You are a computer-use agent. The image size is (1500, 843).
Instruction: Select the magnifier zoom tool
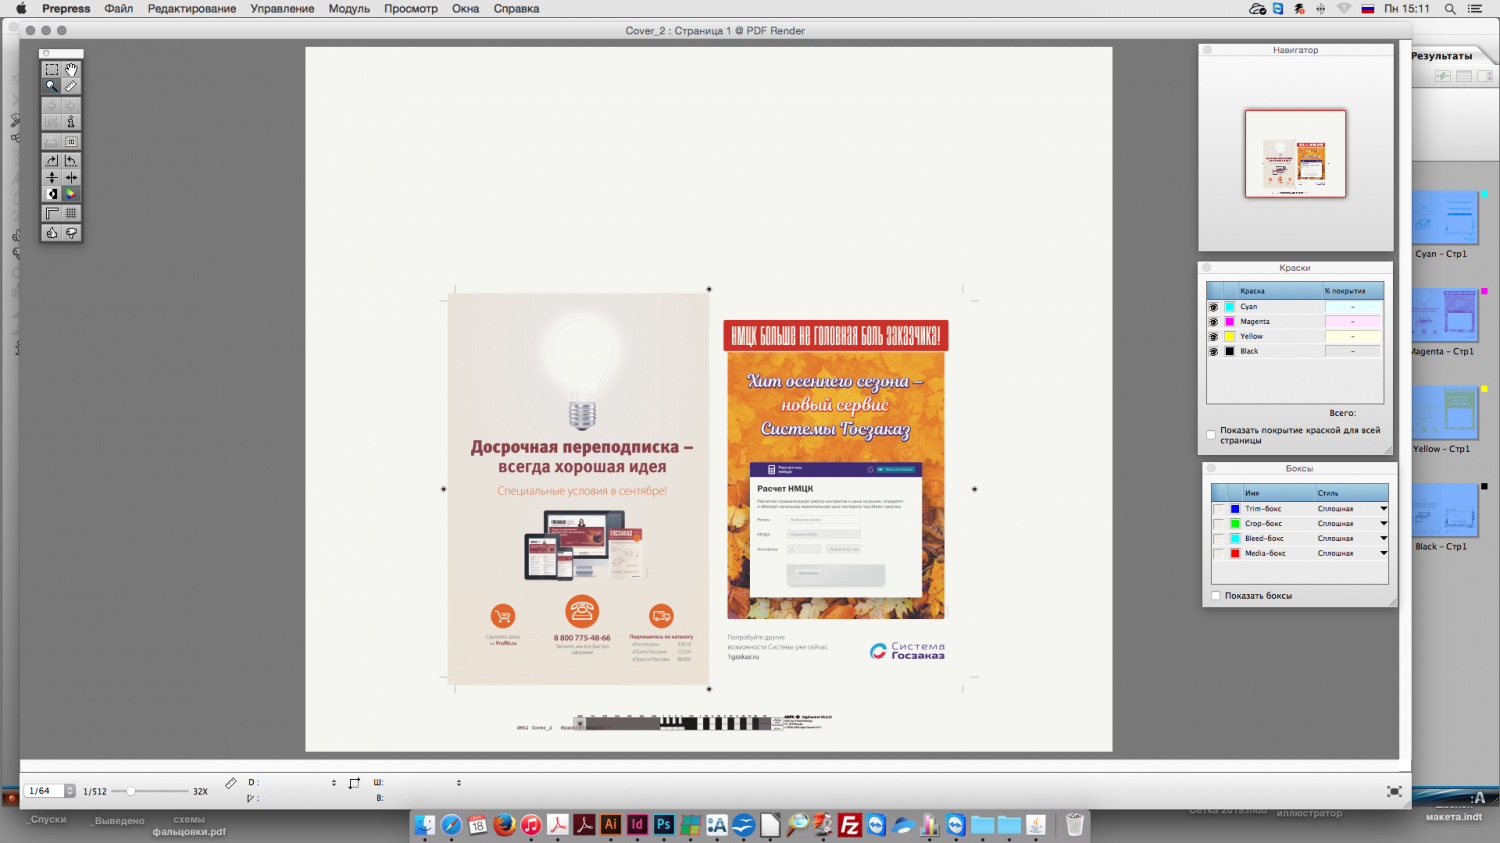click(51, 86)
